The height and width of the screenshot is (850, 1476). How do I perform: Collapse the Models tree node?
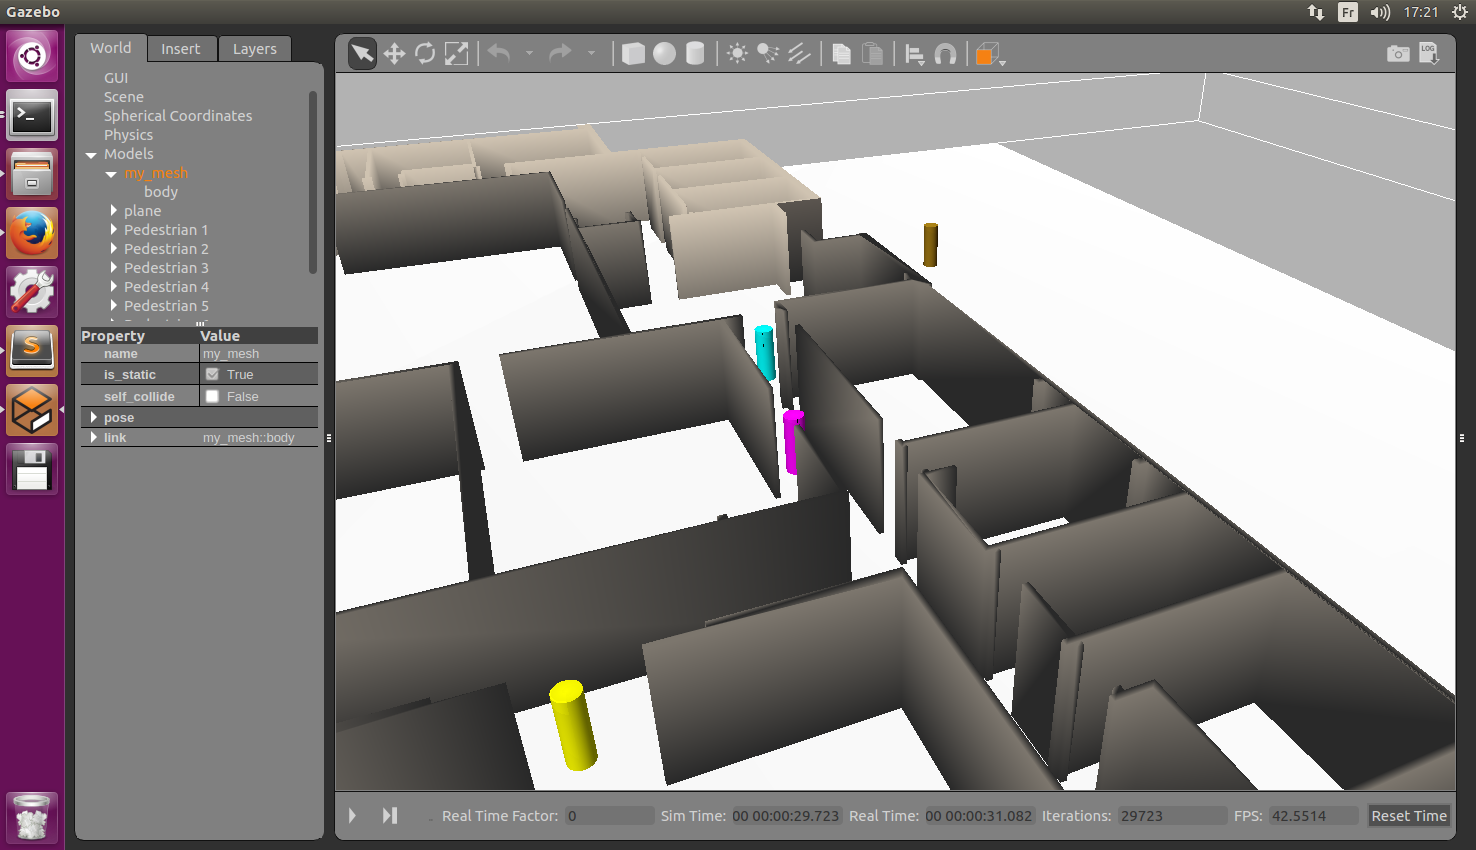[x=92, y=155]
